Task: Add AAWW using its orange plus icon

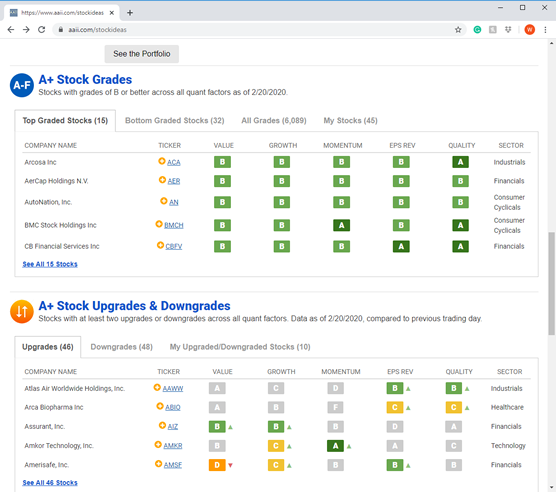Action: coord(157,387)
